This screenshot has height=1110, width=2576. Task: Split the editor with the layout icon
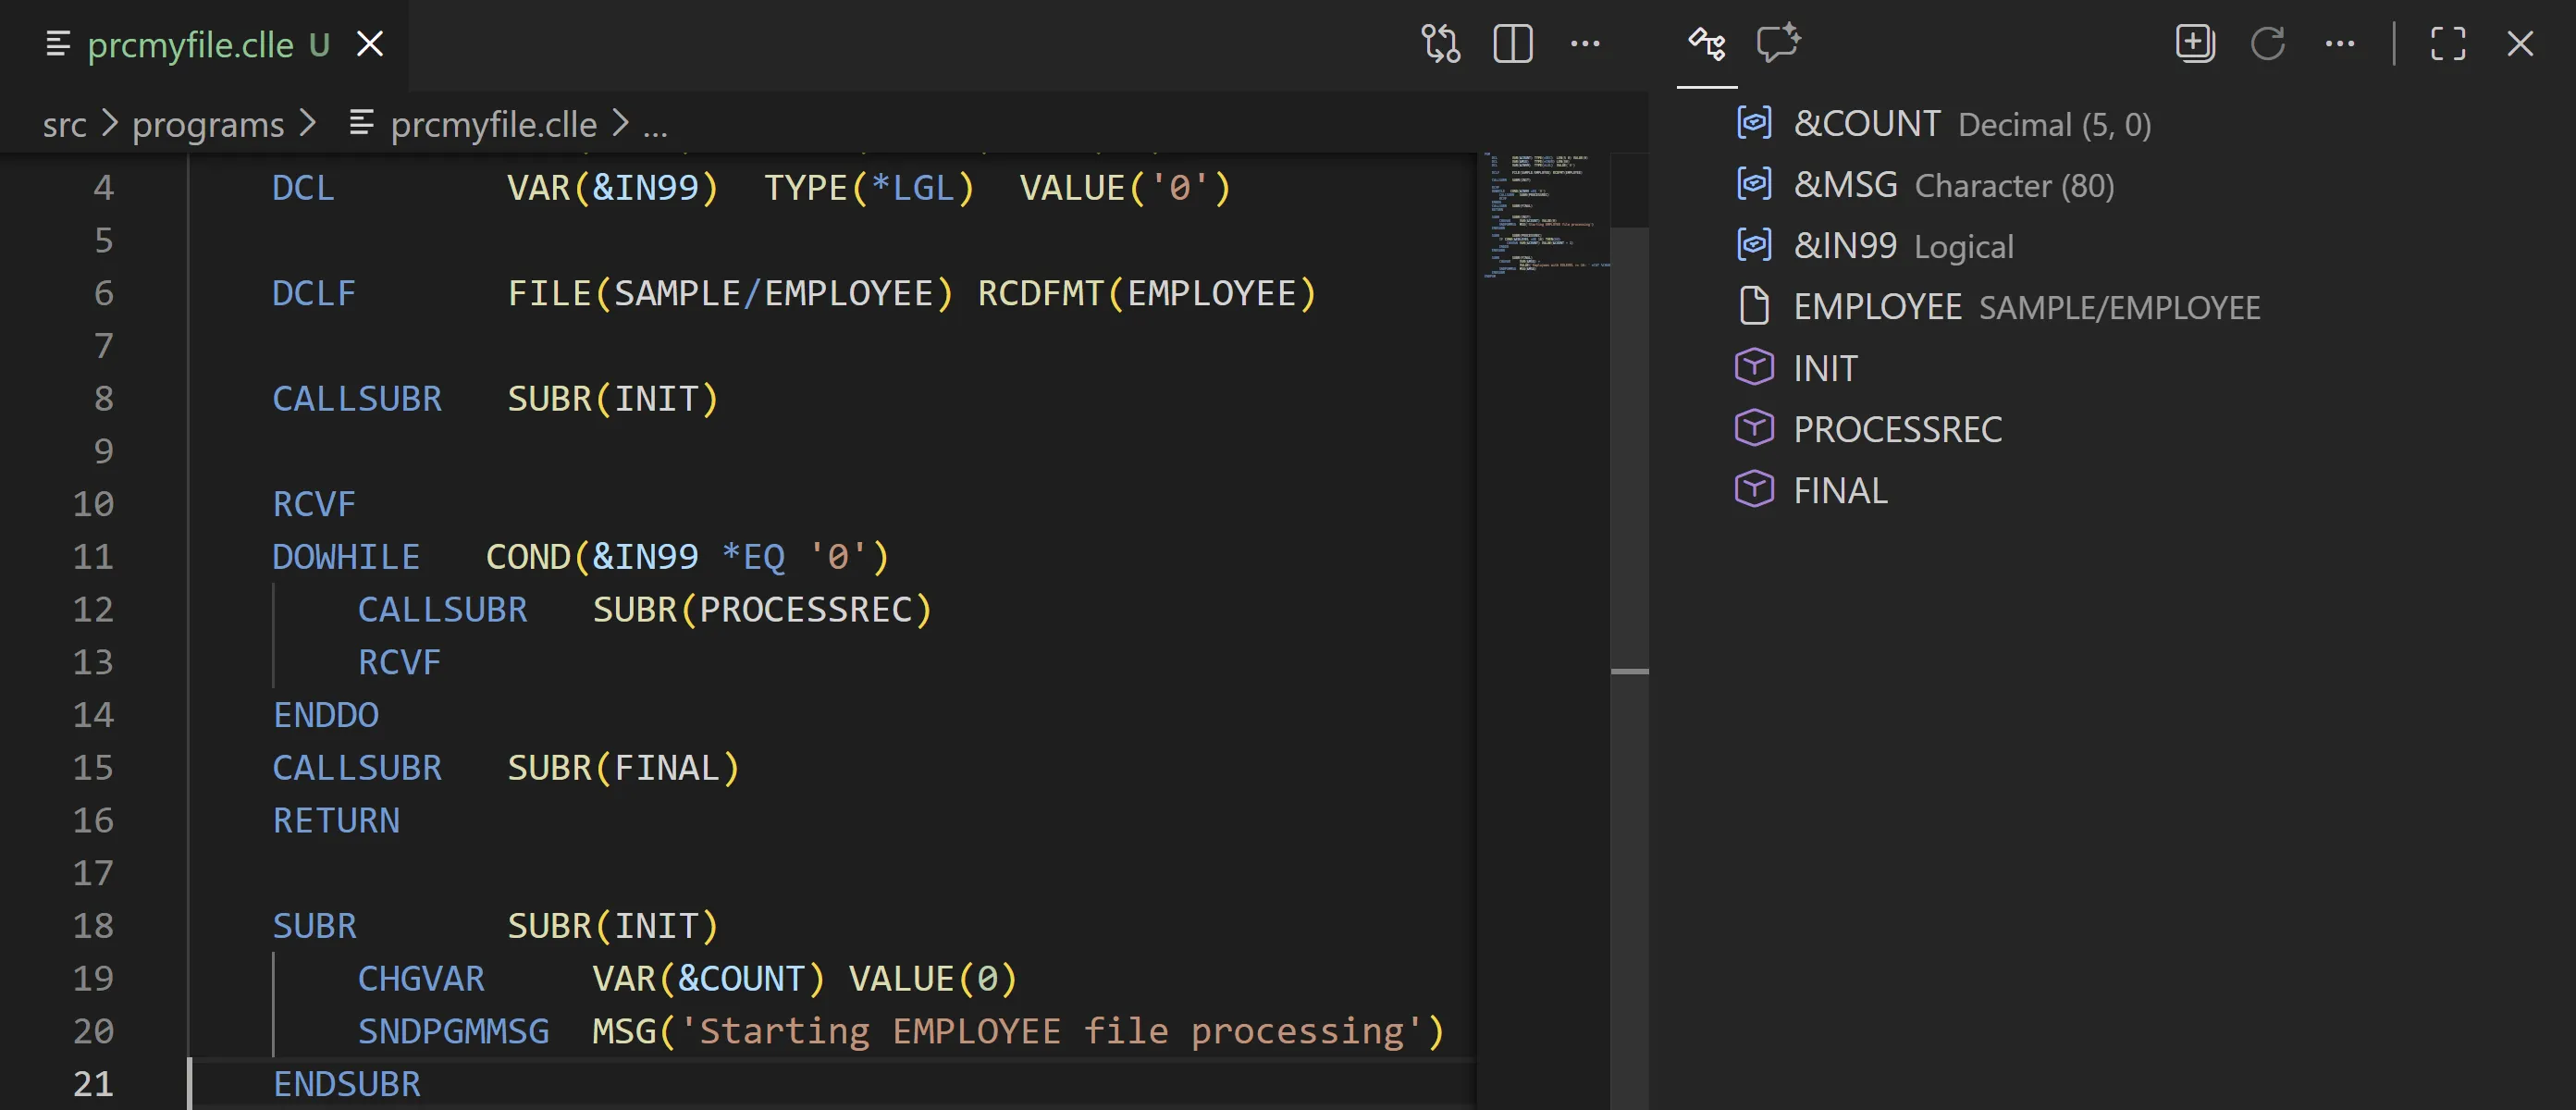[1512, 44]
